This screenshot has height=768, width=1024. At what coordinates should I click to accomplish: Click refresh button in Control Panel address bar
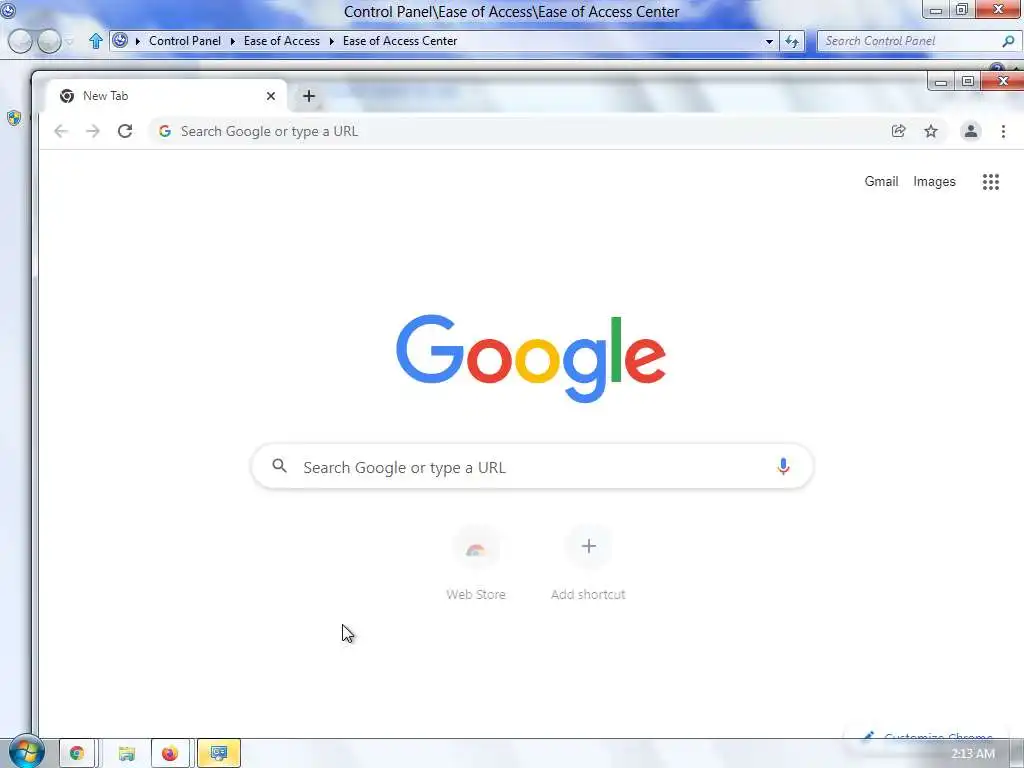tap(792, 41)
